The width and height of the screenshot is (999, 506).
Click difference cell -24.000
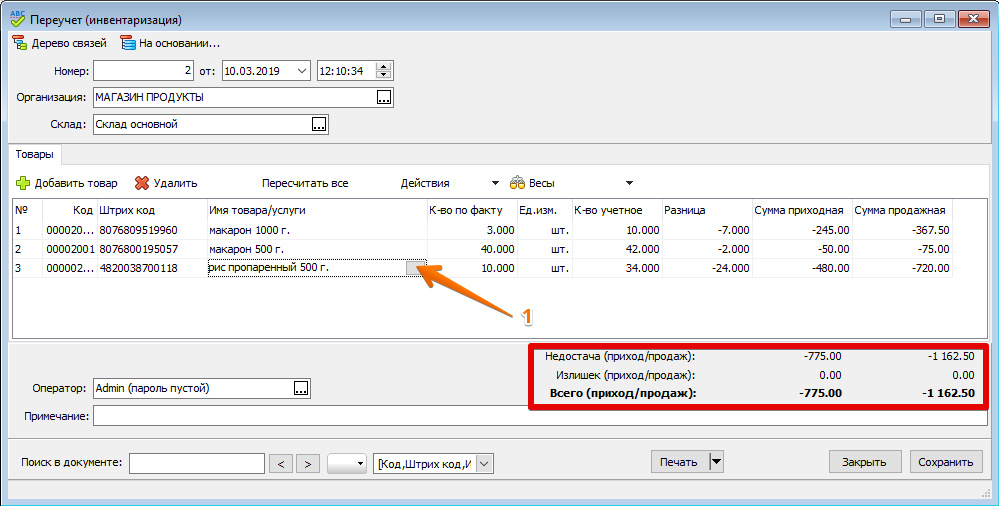[707, 268]
